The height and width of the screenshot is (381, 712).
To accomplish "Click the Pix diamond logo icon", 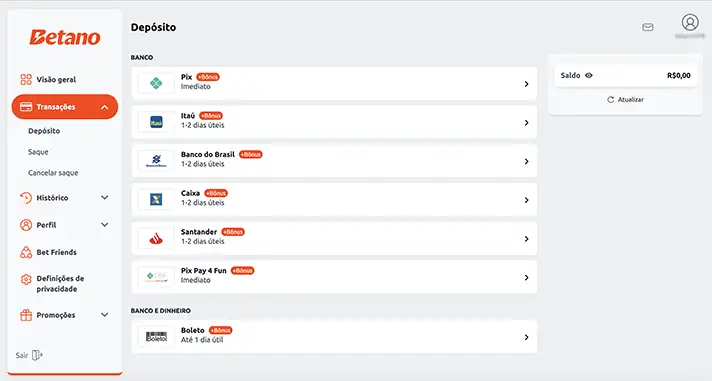I will click(x=156, y=84).
